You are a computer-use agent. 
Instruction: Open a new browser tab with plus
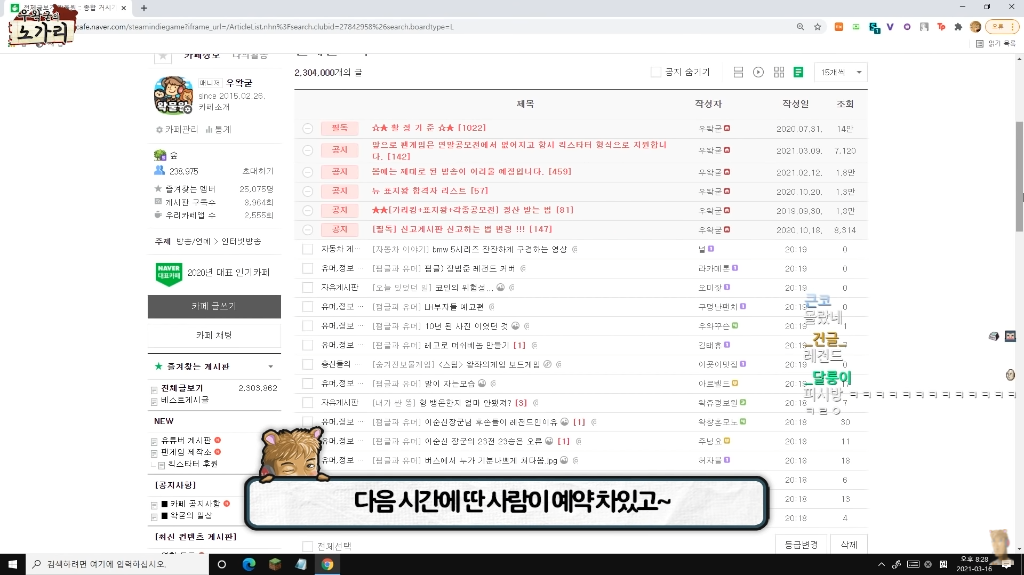(144, 8)
